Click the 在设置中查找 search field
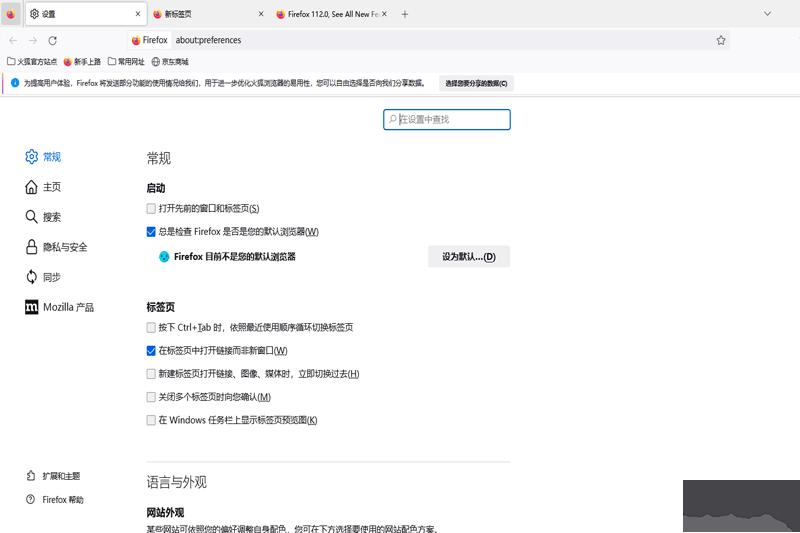Viewport: 800px width, 533px height. pos(447,119)
